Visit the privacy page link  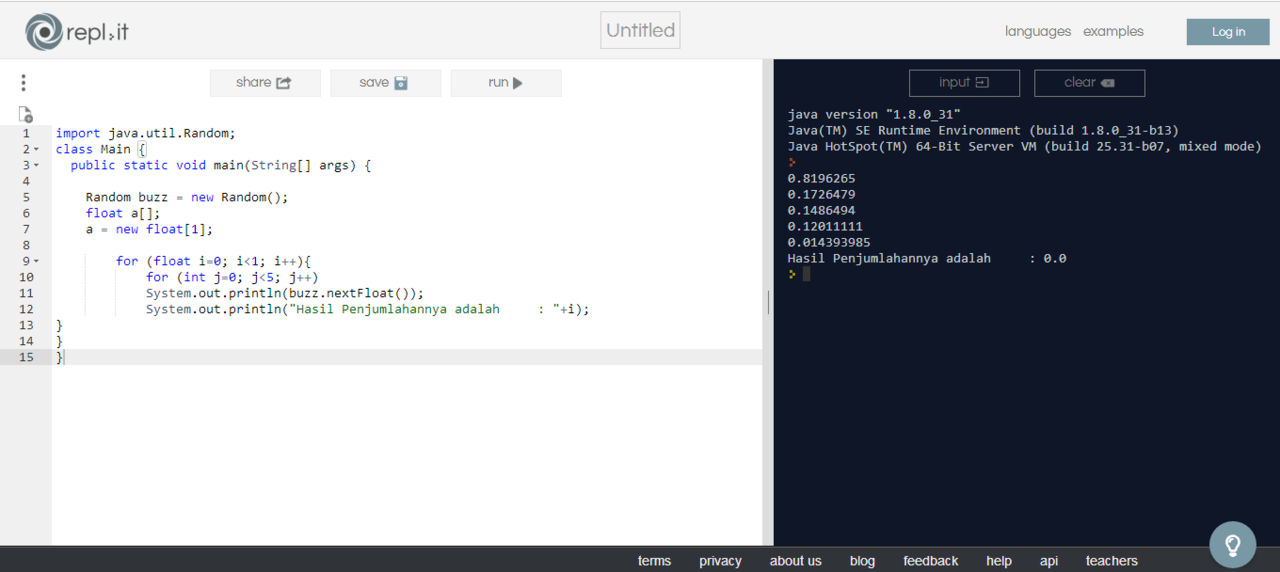pos(720,561)
